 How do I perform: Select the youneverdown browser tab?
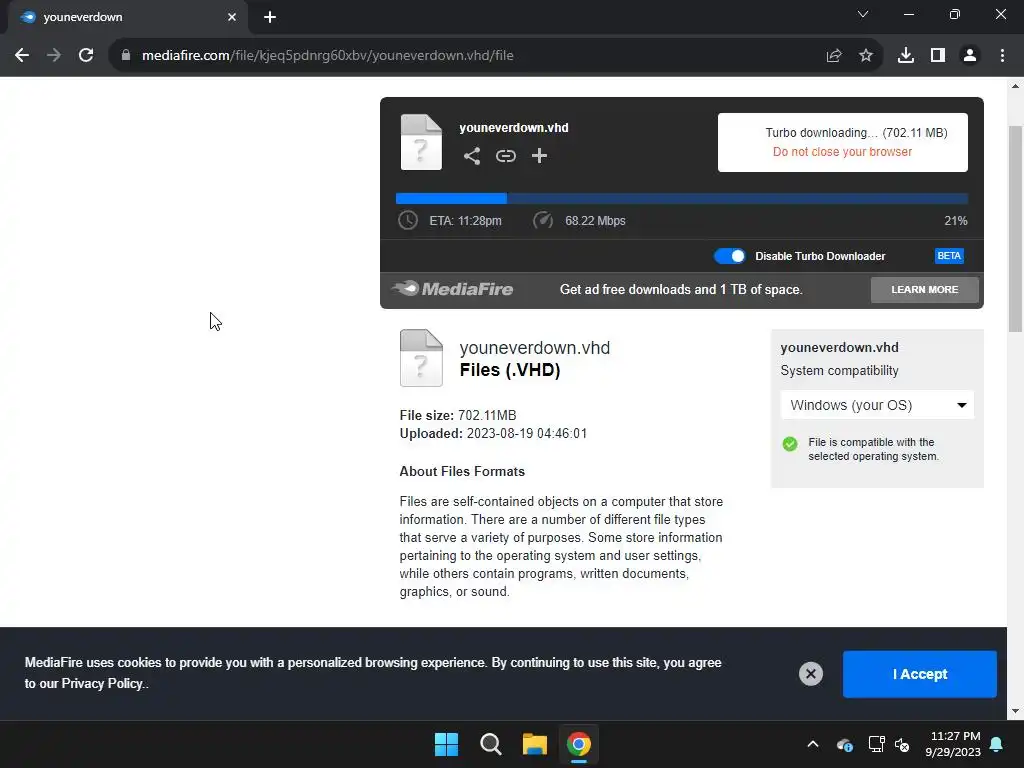[127, 17]
